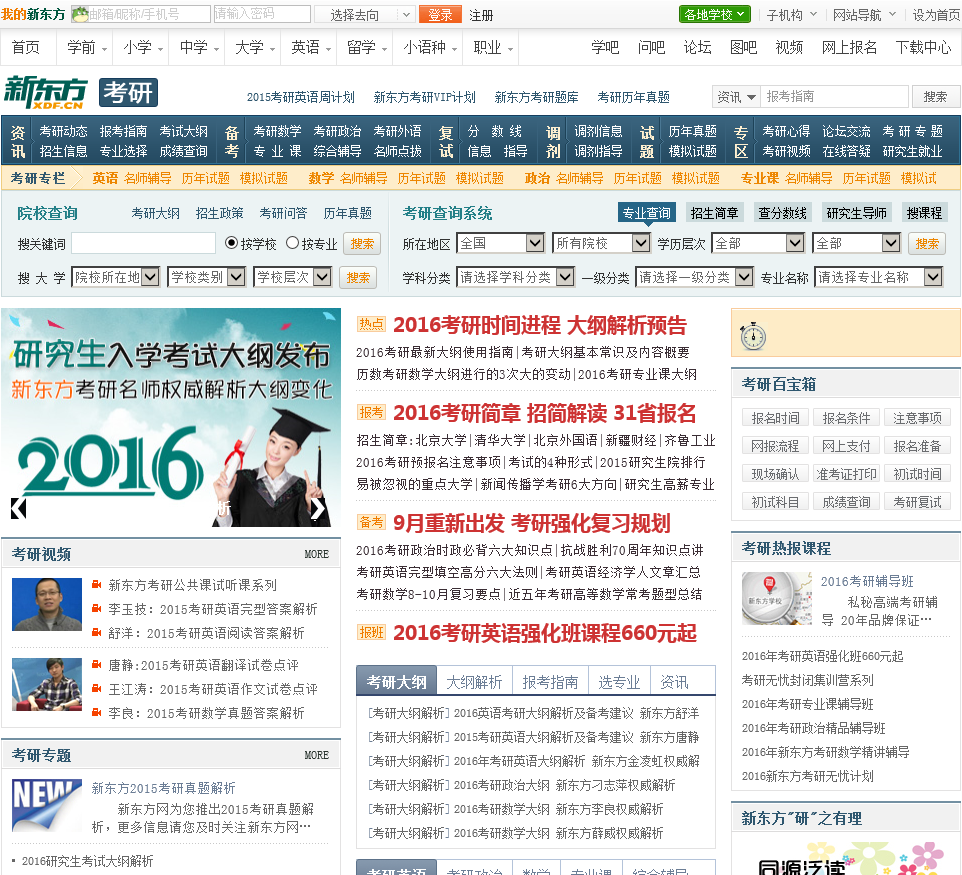Click the stopwatch icon in countdown box
Image resolution: width=962 pixels, height=875 pixels.
tap(753, 336)
